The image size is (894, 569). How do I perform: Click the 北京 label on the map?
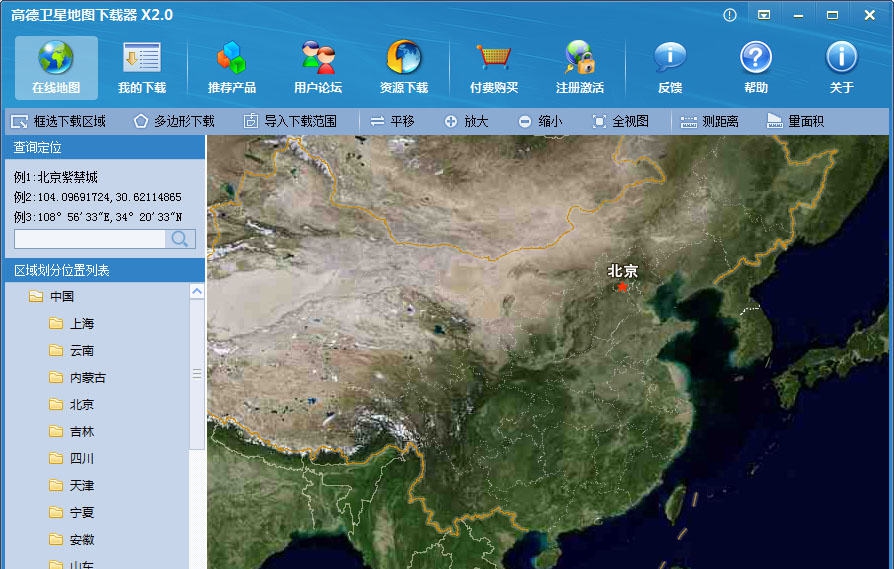pos(623,271)
